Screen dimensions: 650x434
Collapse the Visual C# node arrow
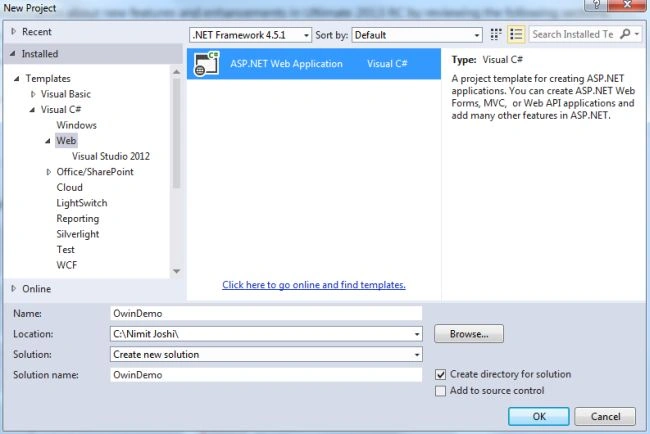(32, 110)
